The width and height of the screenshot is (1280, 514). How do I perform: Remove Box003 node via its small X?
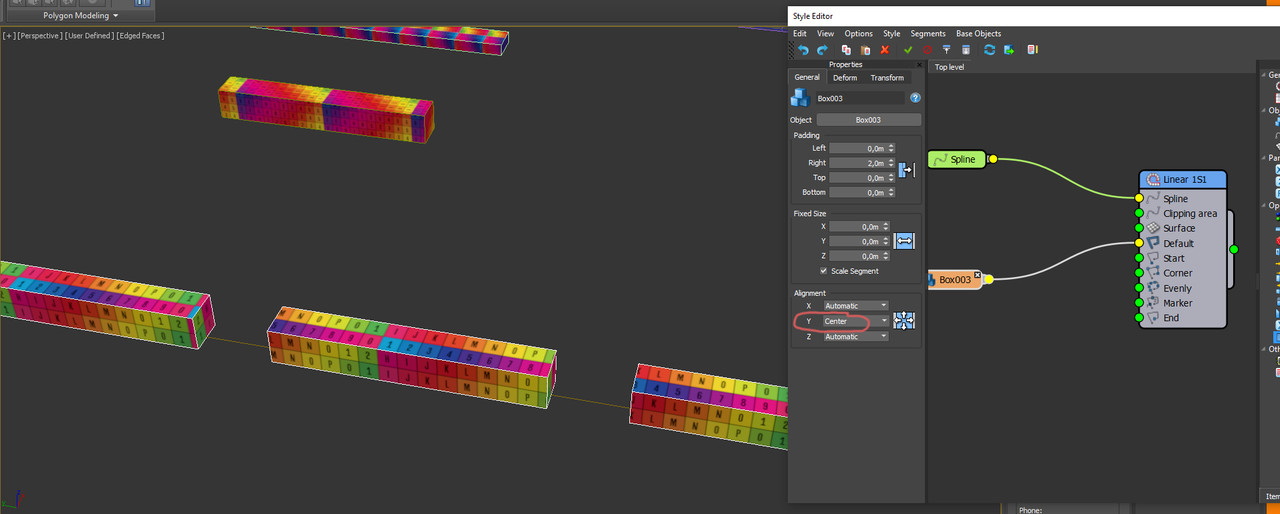click(x=977, y=275)
